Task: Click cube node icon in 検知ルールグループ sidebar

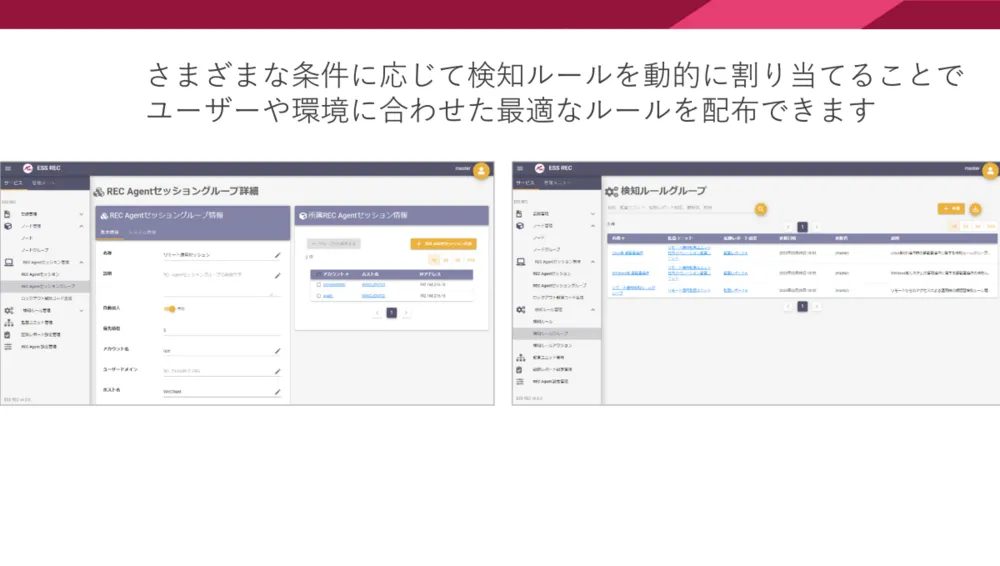Action: coord(520,226)
